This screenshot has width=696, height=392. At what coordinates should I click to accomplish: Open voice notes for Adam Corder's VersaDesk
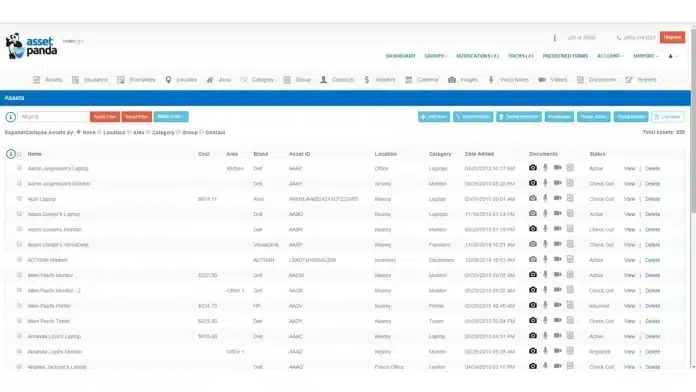[545, 244]
